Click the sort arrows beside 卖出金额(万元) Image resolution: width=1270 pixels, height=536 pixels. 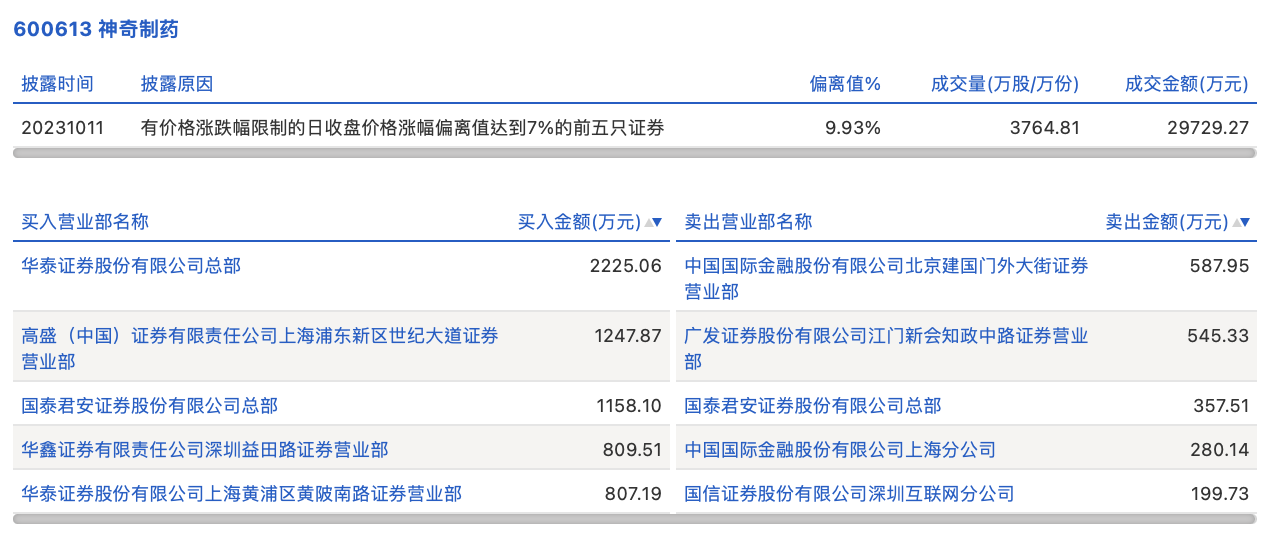tap(1241, 222)
